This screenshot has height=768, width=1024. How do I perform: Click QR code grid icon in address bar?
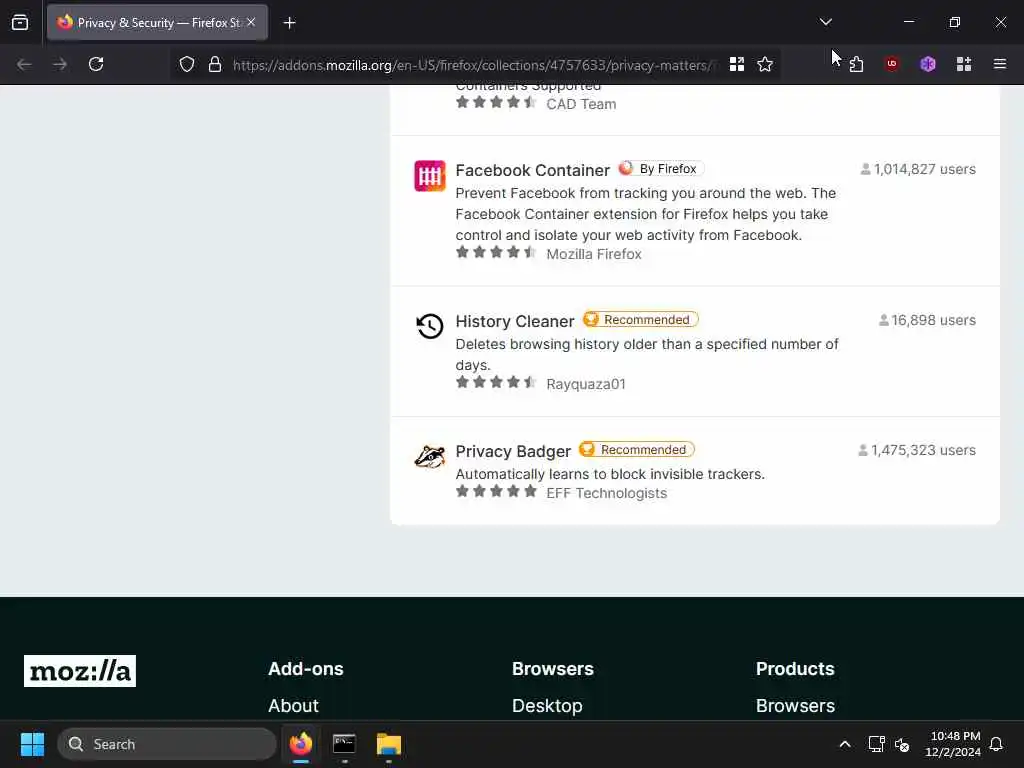click(737, 64)
